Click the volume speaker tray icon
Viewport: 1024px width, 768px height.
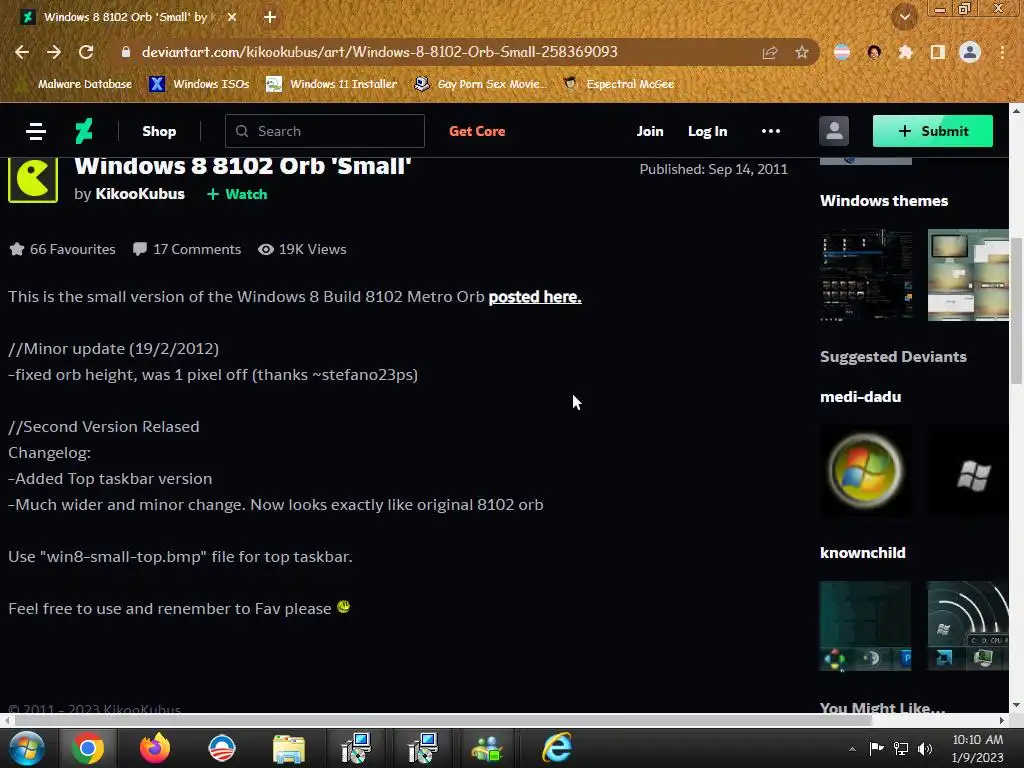click(925, 749)
